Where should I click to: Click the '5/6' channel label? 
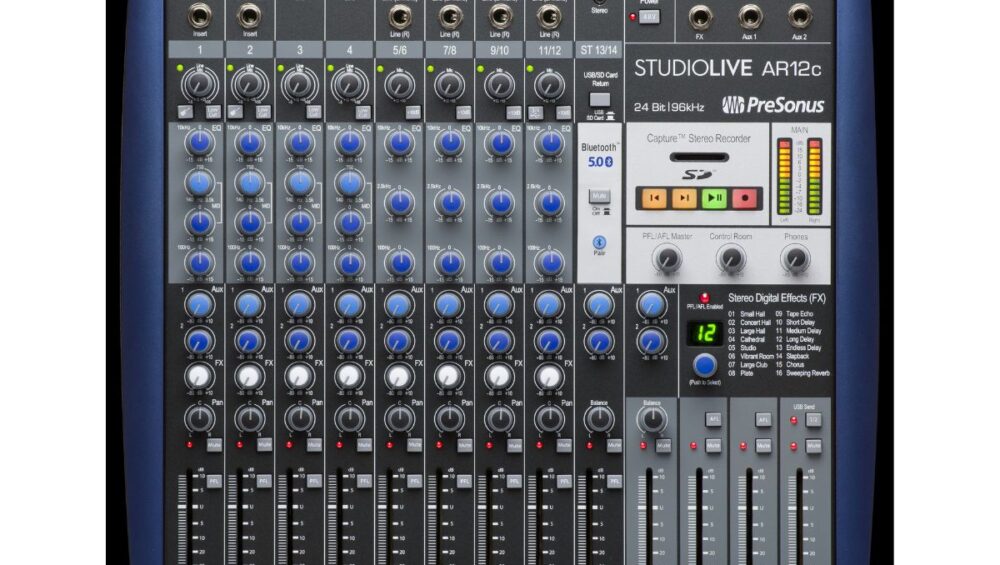point(399,50)
